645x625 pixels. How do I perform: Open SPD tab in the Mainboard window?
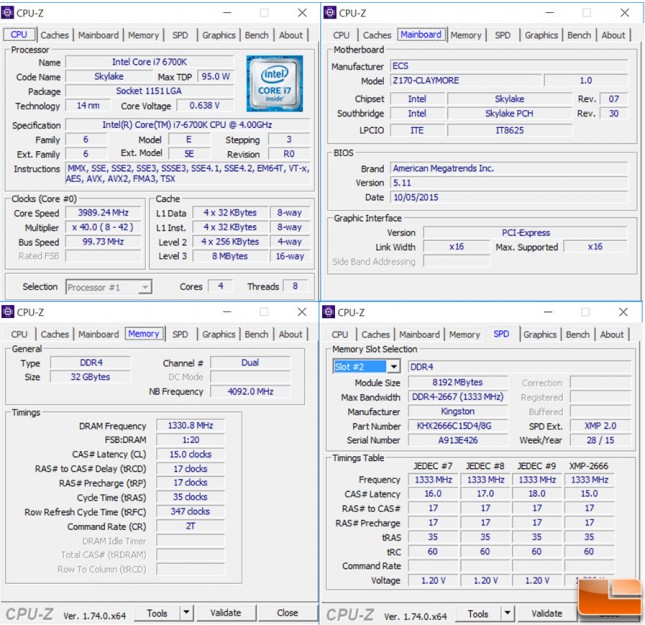click(x=503, y=35)
